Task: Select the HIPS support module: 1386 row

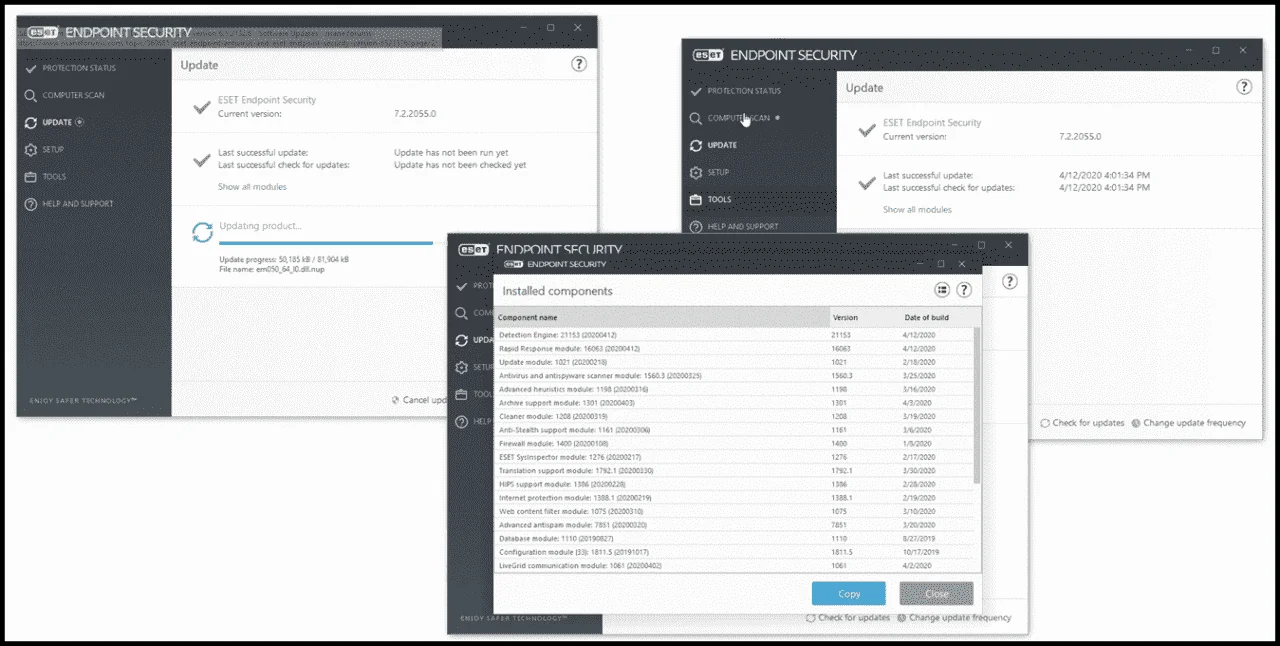Action: [x=734, y=483]
